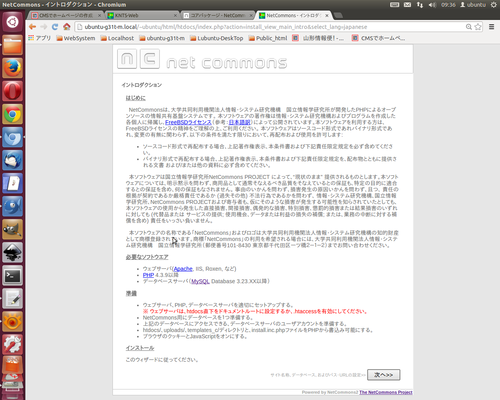Open MySQL link
The width and height of the screenshot is (500, 400).
pos(200,281)
